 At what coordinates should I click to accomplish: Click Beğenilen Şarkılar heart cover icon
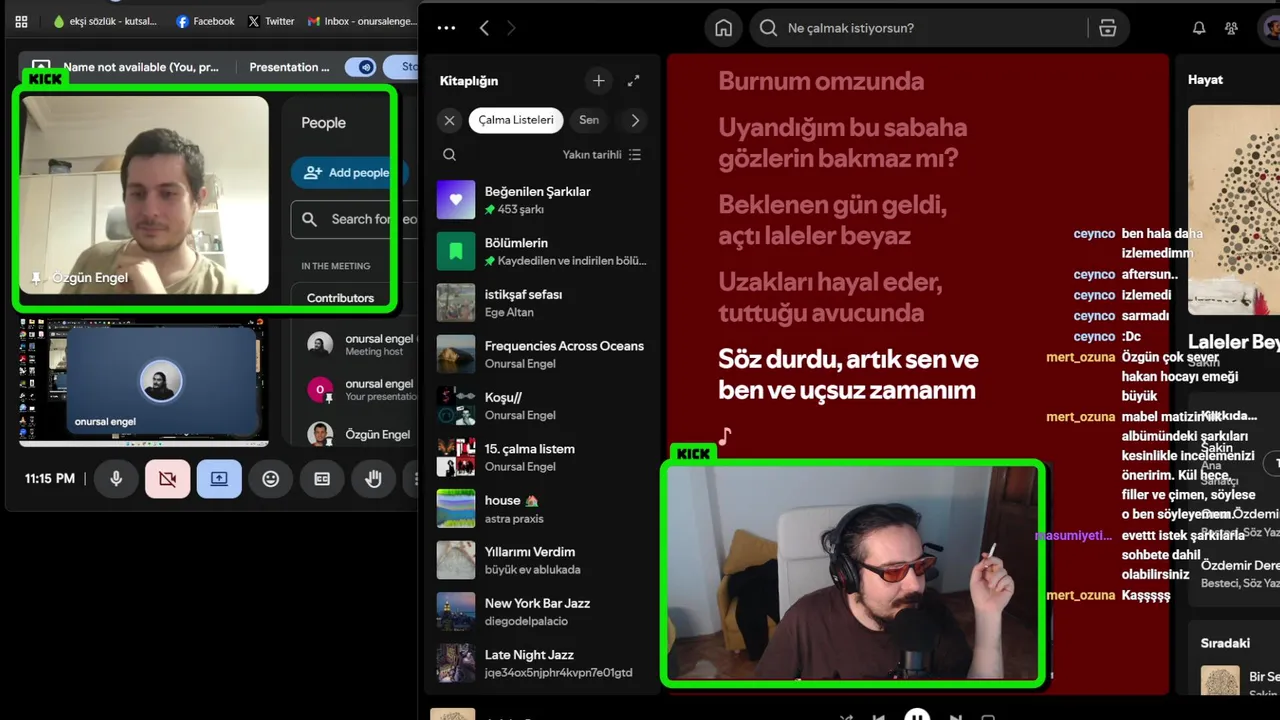pyautogui.click(x=456, y=200)
